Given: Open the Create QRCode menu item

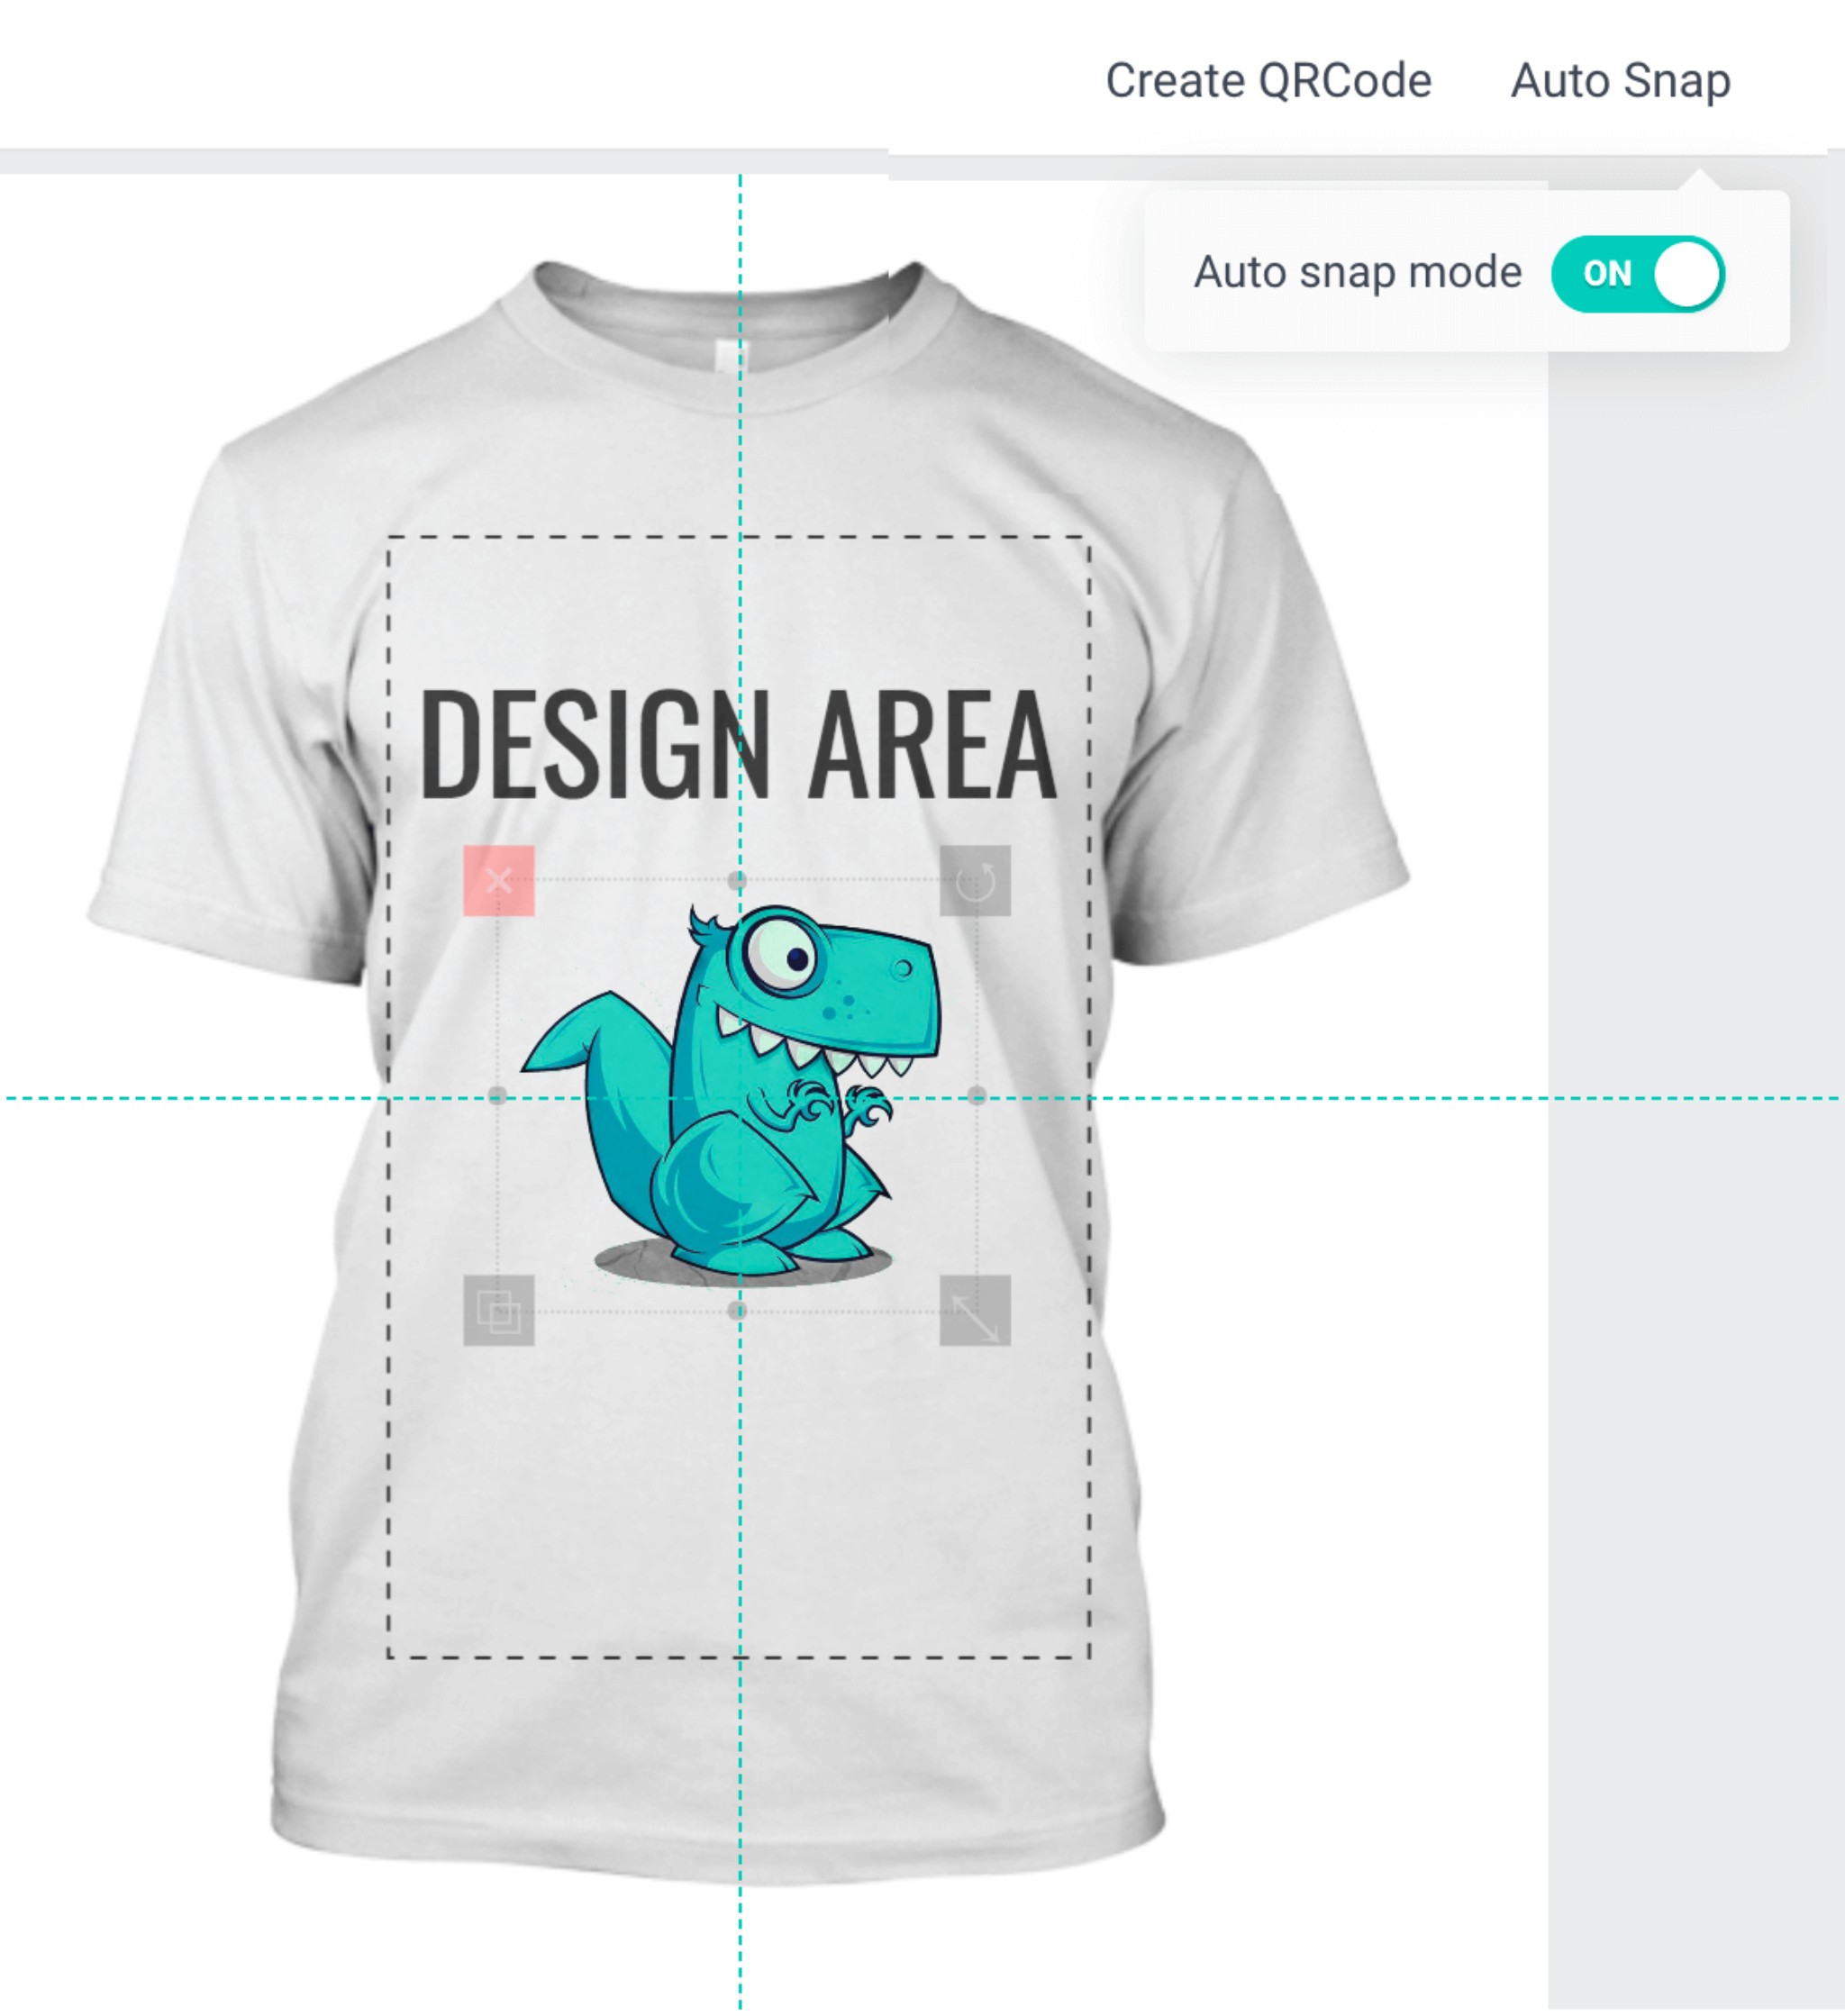Looking at the screenshot, I should click(x=1268, y=81).
